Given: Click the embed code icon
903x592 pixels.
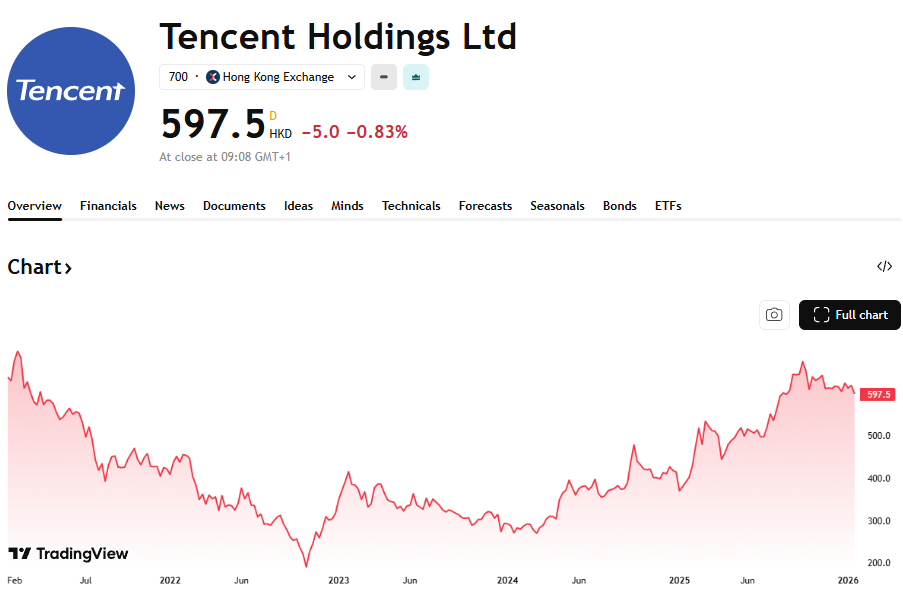Looking at the screenshot, I should click(884, 266).
